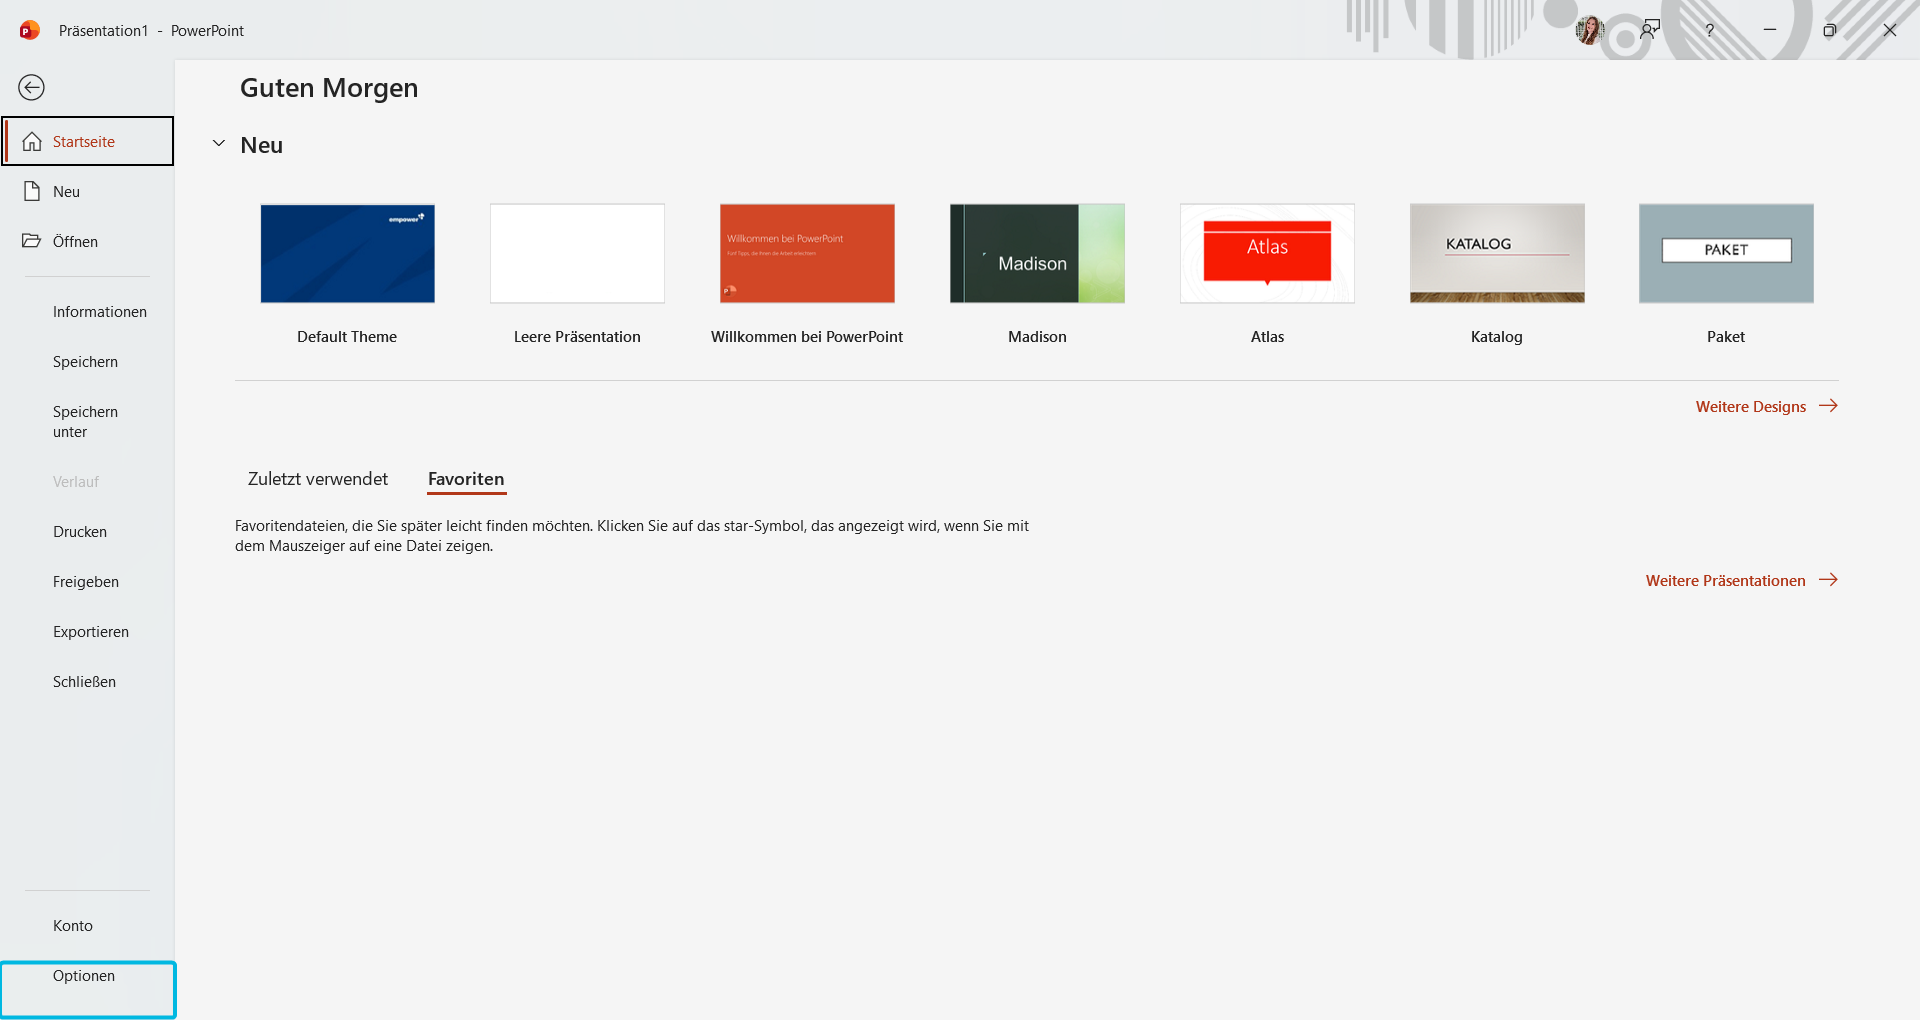Viewport: 1920px width, 1020px height.
Task: Select Schließen in sidebar
Action: [87, 682]
